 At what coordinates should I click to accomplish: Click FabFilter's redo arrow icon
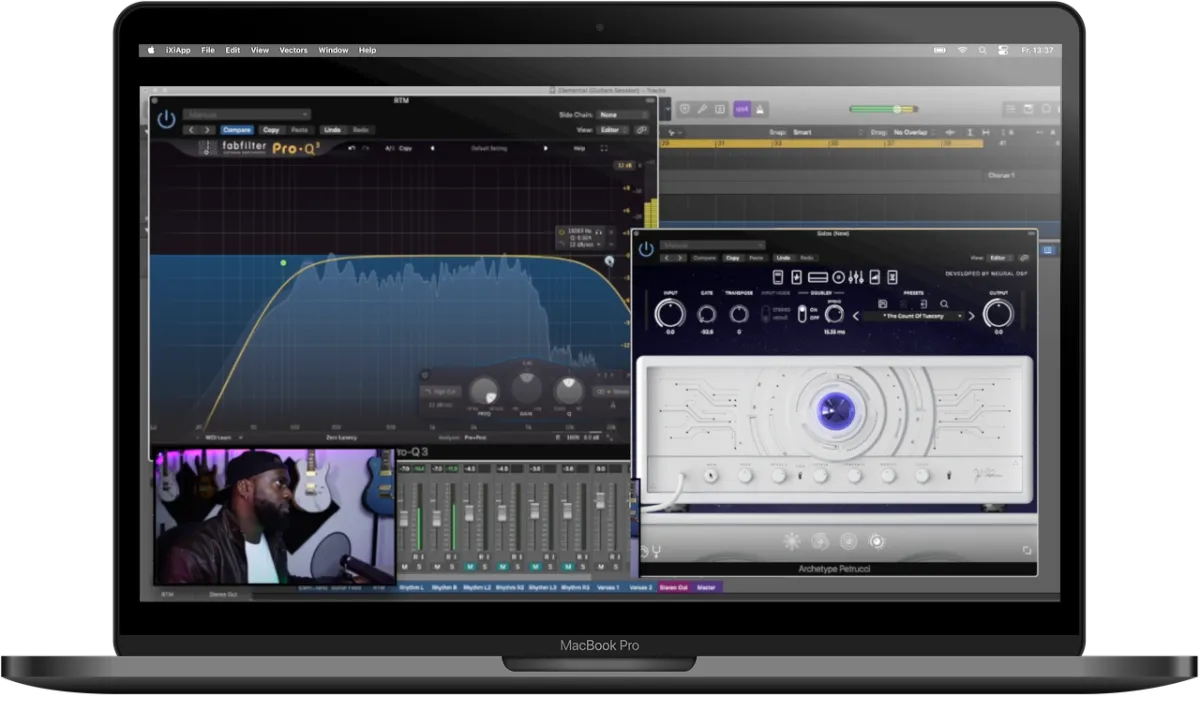[x=366, y=148]
